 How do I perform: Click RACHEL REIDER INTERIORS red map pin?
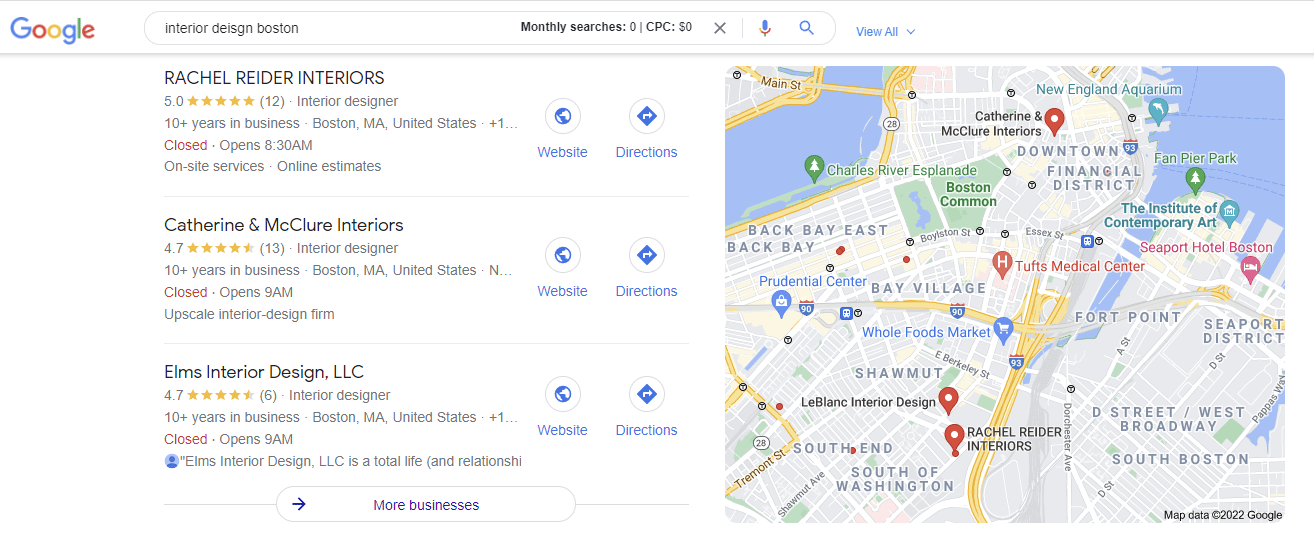[954, 439]
